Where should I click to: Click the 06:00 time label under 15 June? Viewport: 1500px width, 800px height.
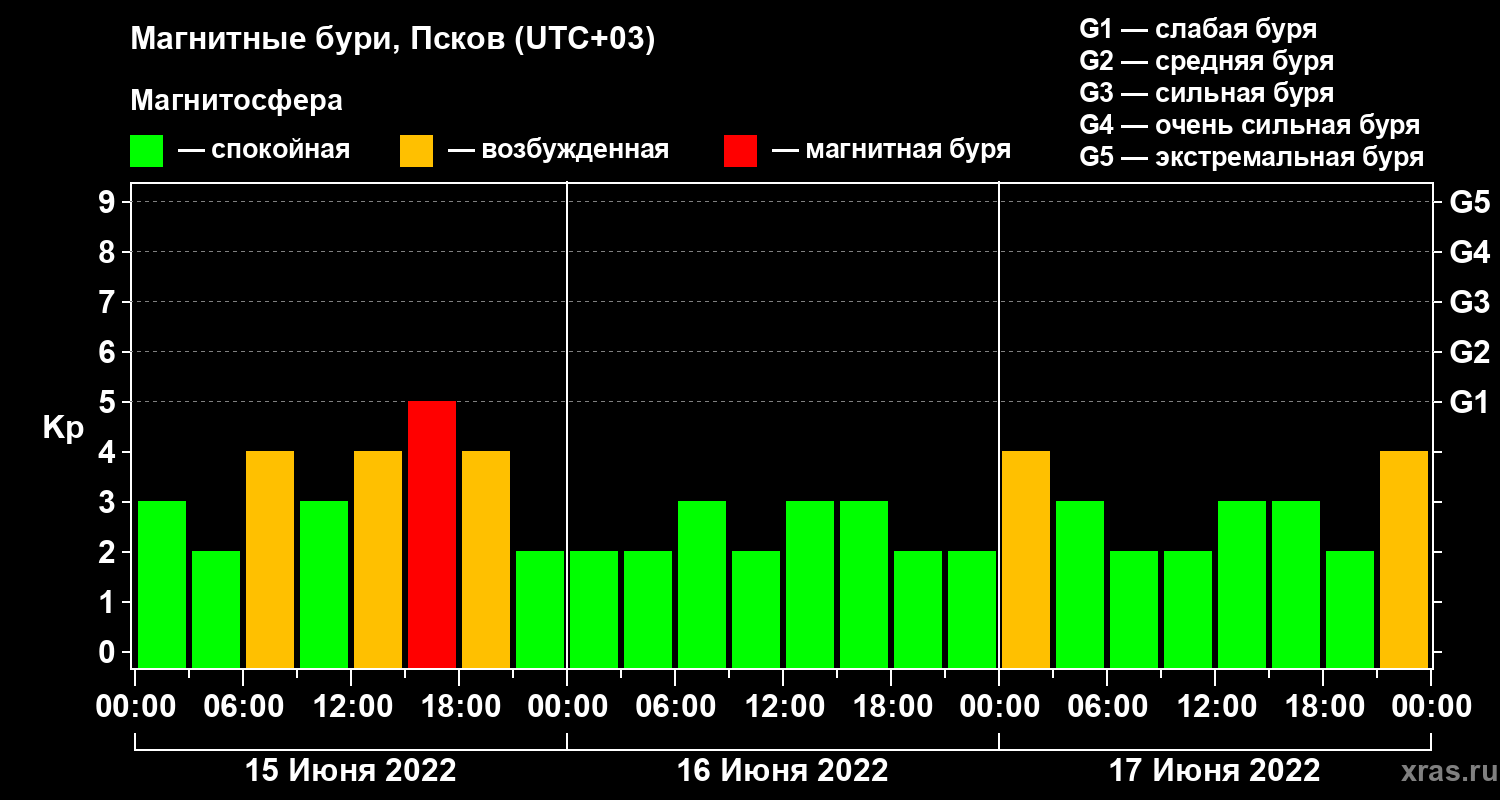point(243,706)
